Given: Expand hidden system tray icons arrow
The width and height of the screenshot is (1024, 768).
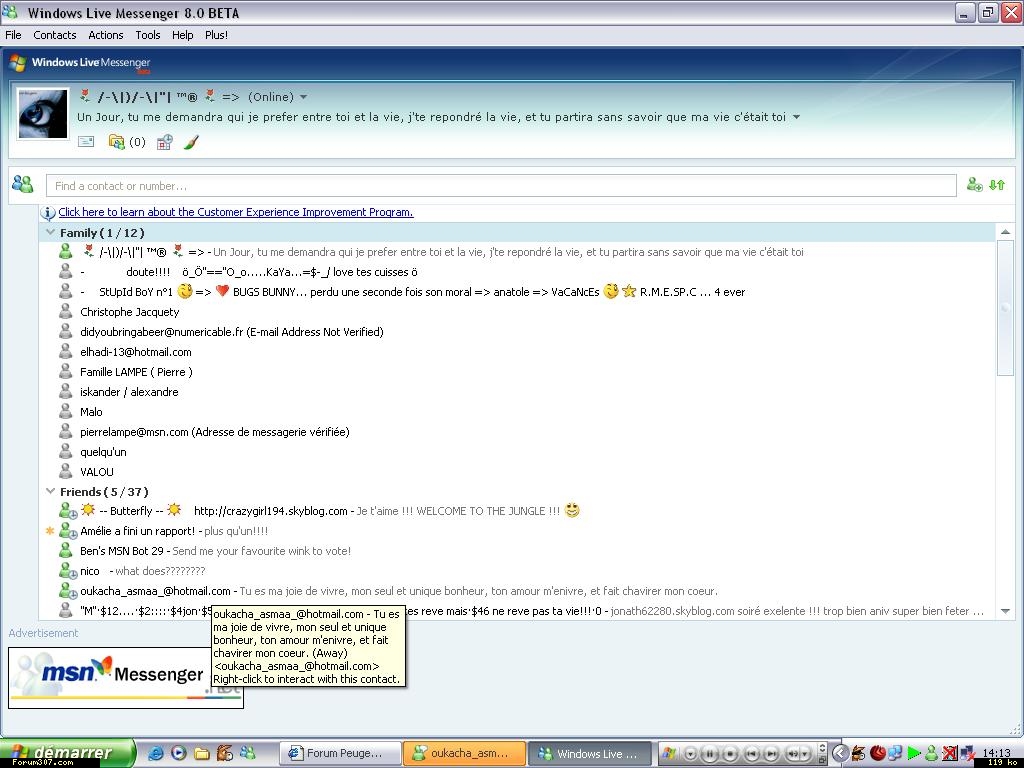Looking at the screenshot, I should click(x=840, y=754).
